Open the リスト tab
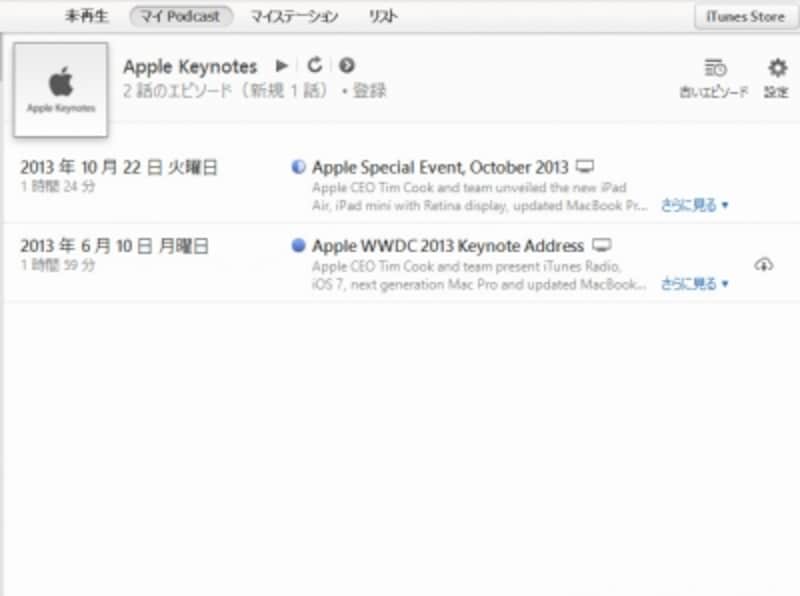 [383, 16]
